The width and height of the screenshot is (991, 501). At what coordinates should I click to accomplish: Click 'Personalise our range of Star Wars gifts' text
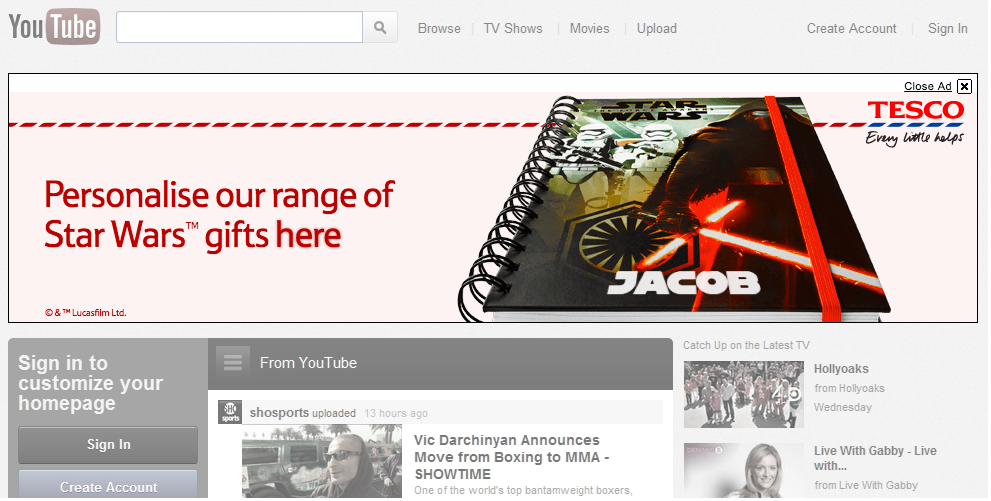(x=219, y=215)
